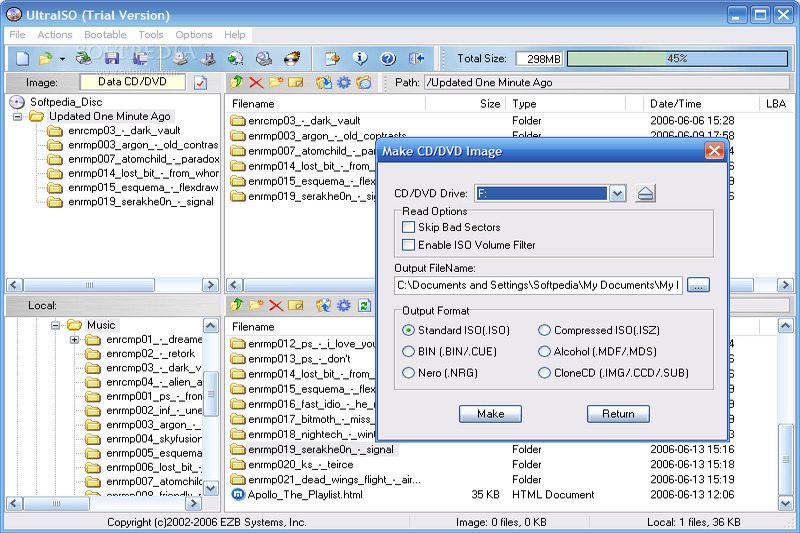Select Compressed ISO (.ISZ) output format
Image resolution: width=800 pixels, height=533 pixels.
pos(545,330)
